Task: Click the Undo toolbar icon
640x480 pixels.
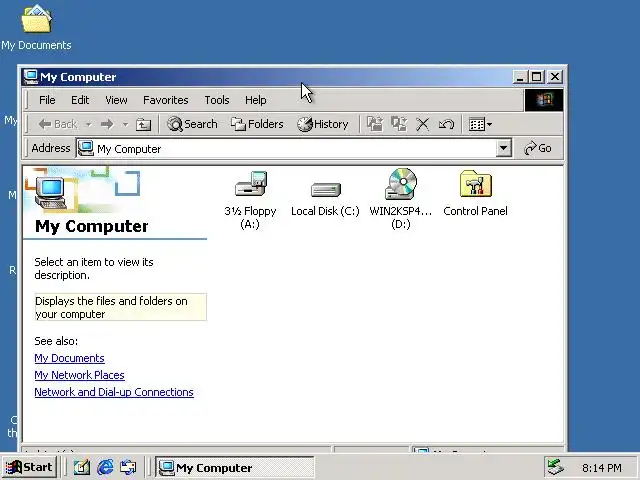Action: (x=446, y=124)
